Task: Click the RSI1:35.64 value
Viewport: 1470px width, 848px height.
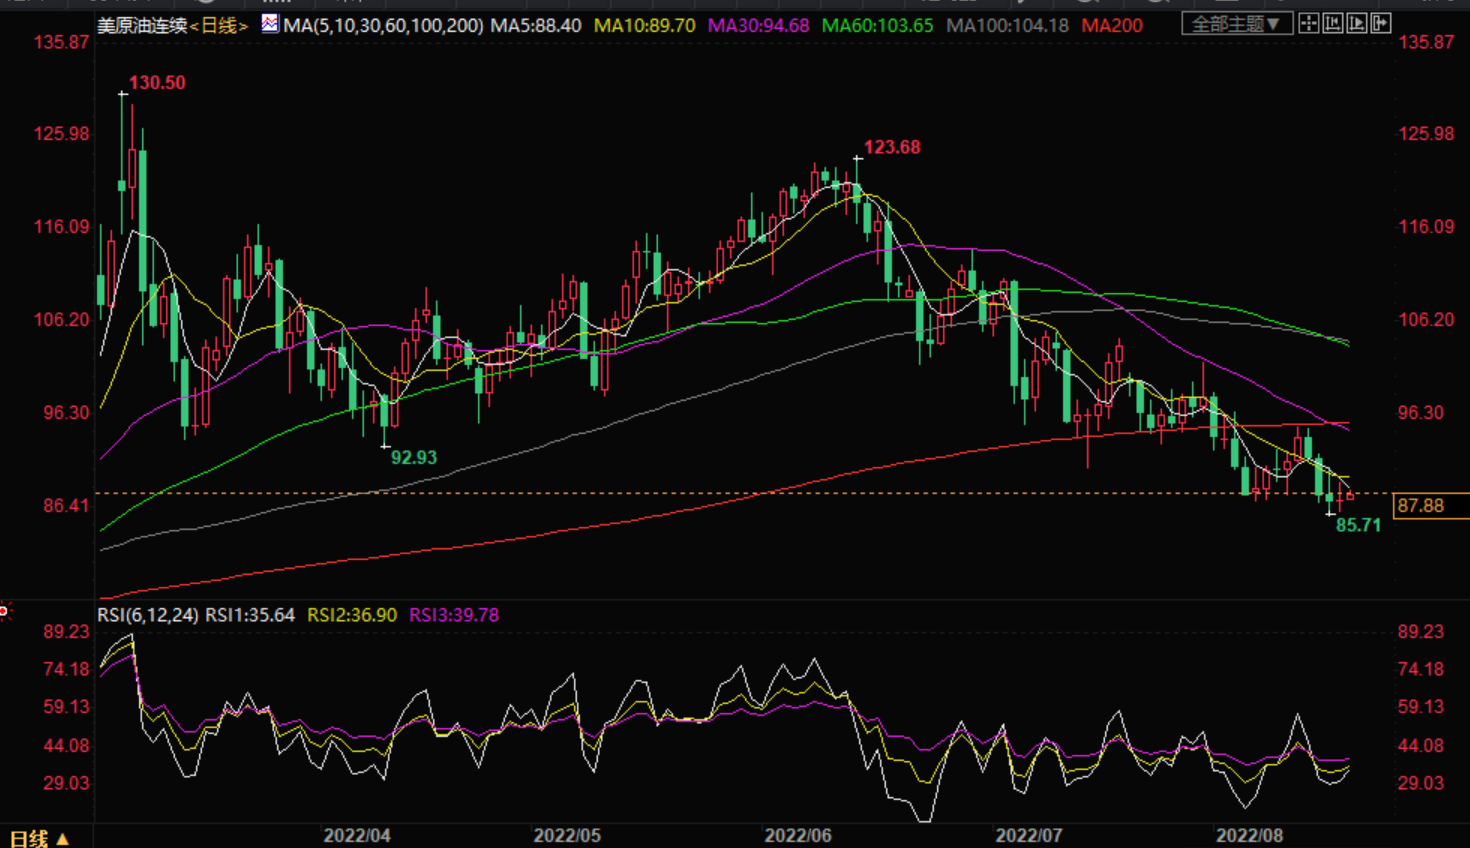Action: tap(250, 615)
